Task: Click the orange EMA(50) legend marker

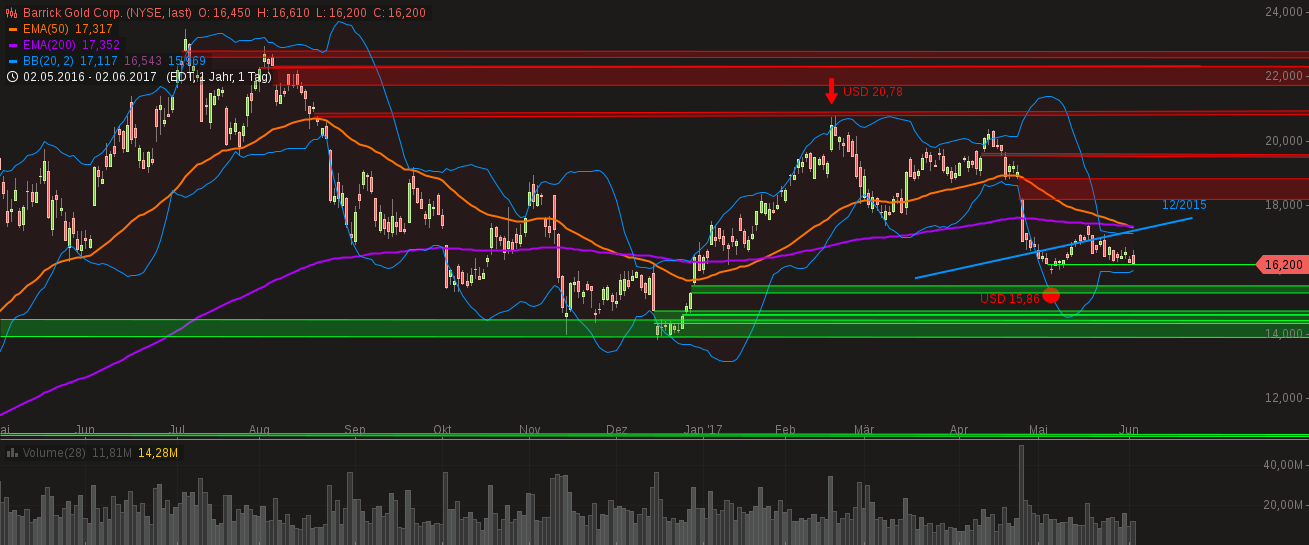Action: [x=12, y=29]
